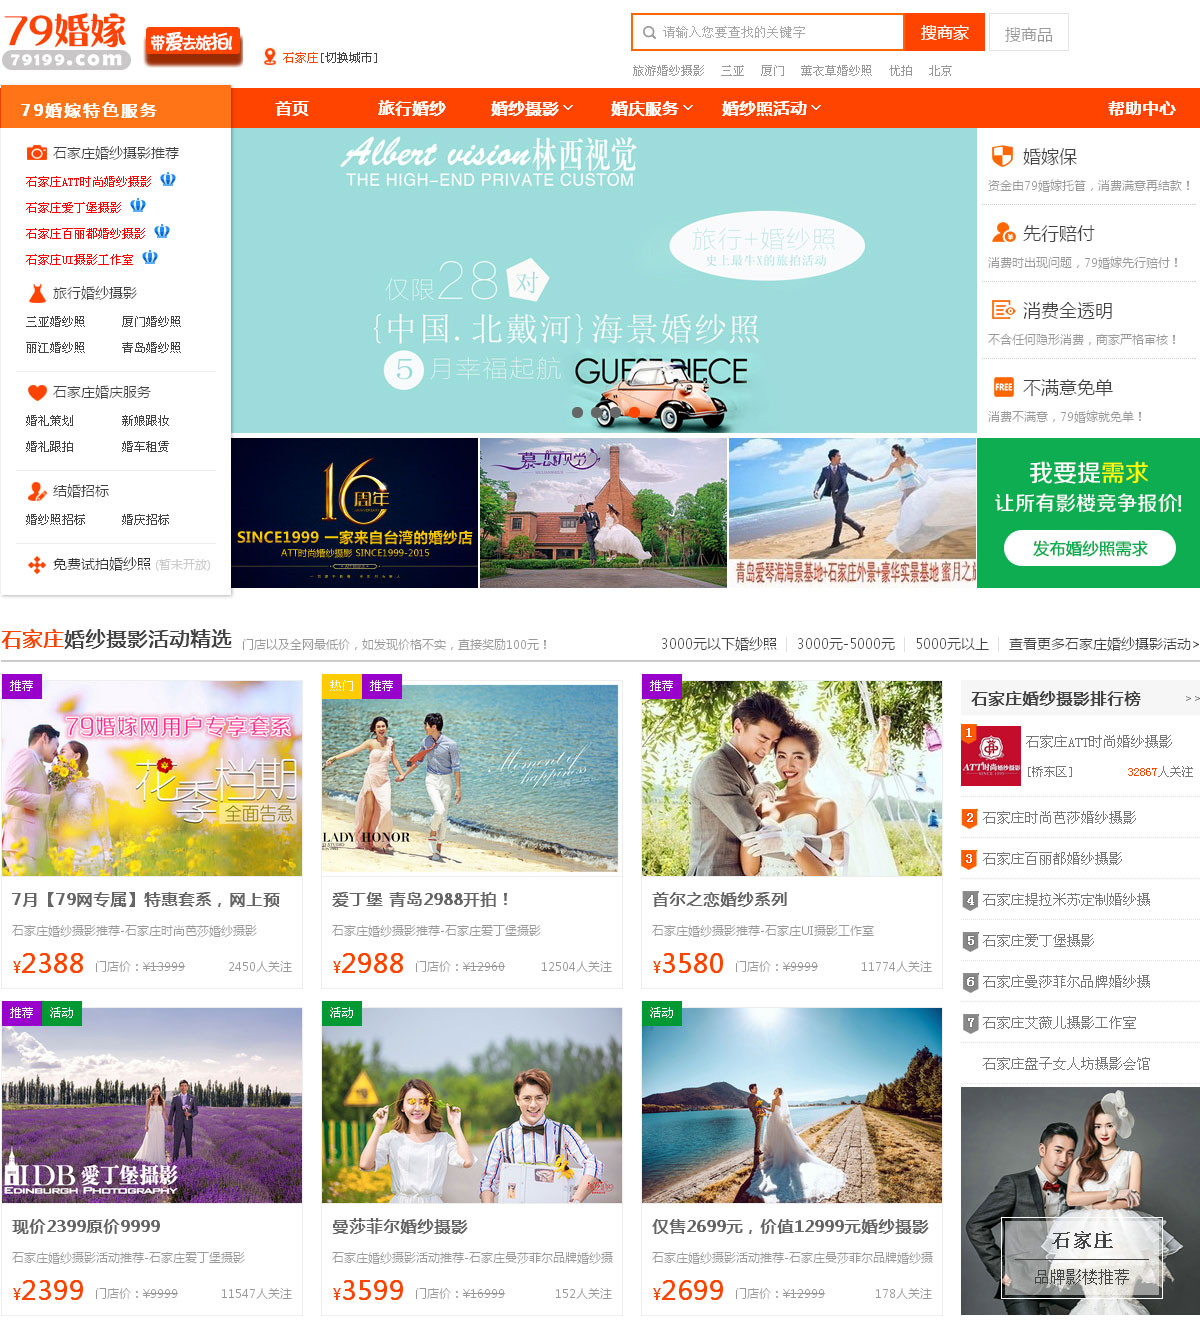Open the 旅行婚纱 nav item
The width and height of the screenshot is (1200, 1320).
click(x=411, y=108)
